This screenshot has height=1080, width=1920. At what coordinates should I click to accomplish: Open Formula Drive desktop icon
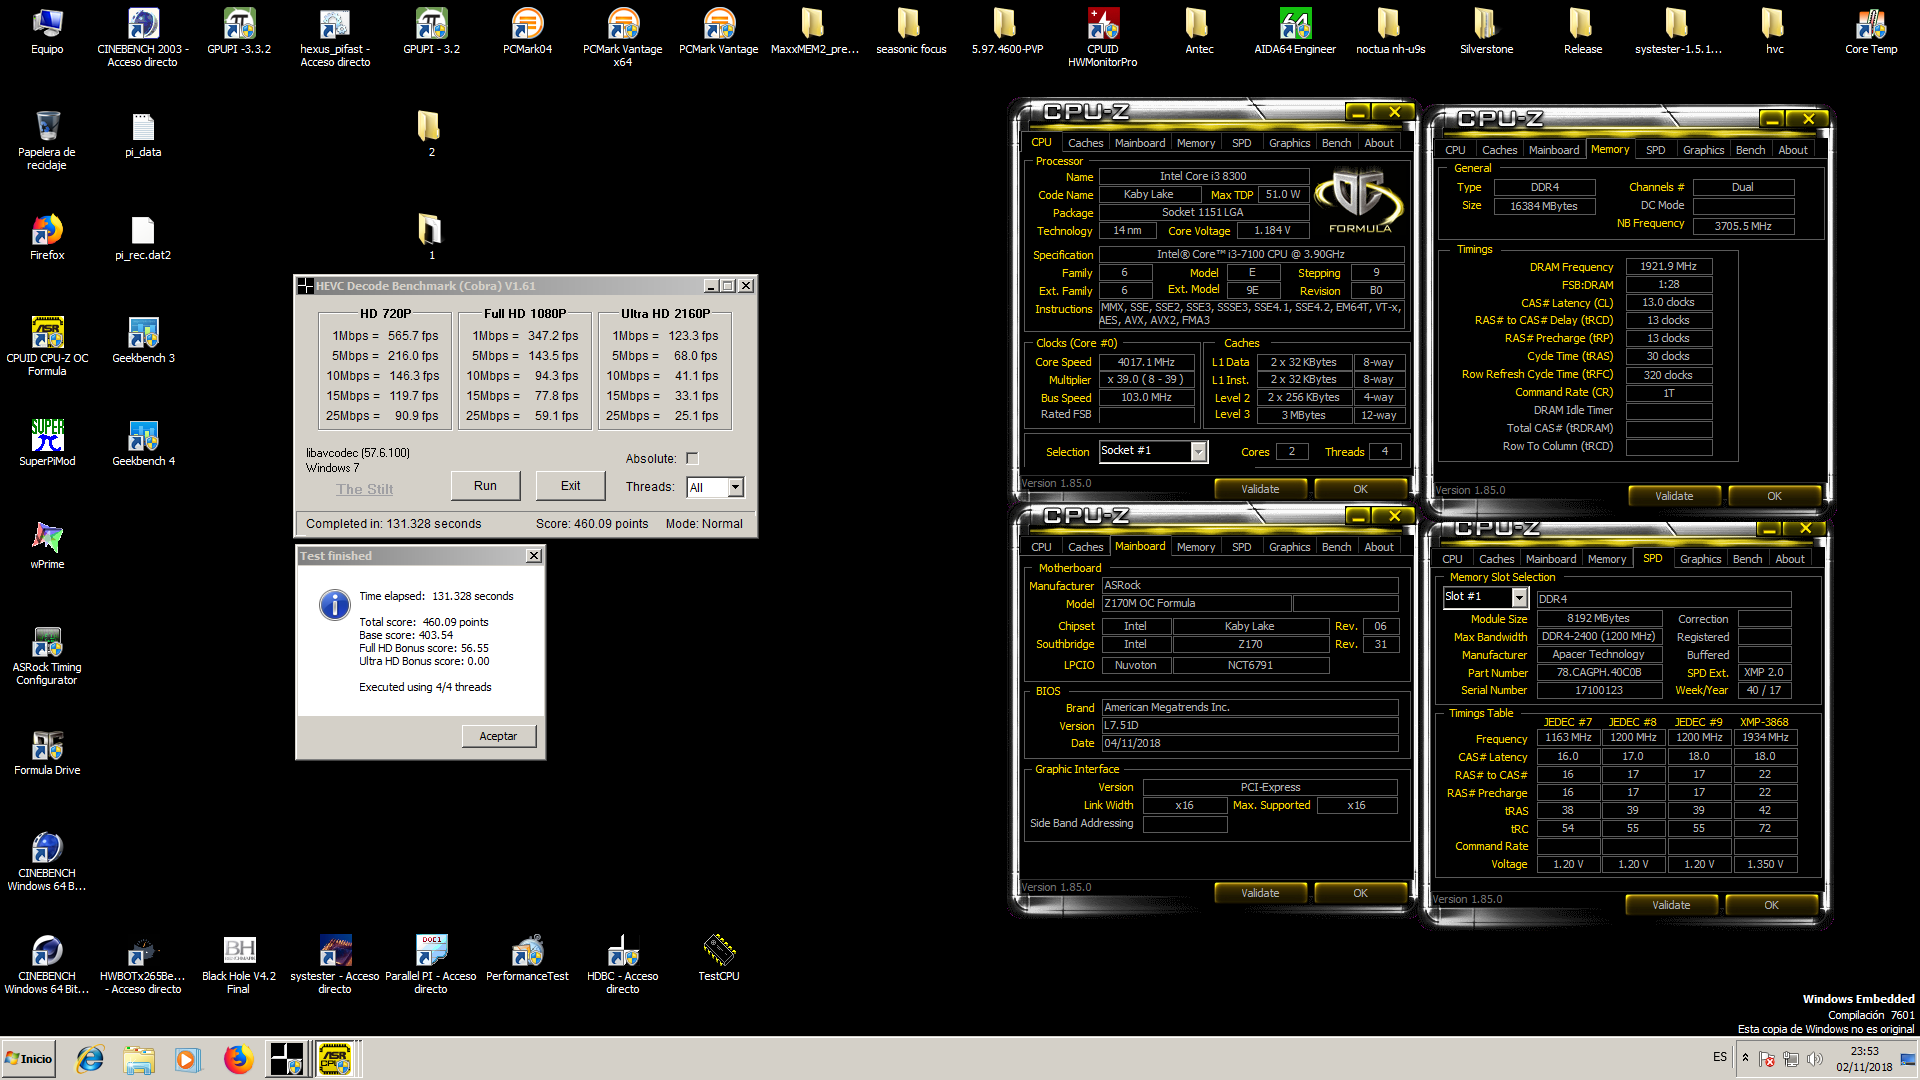pyautogui.click(x=47, y=752)
